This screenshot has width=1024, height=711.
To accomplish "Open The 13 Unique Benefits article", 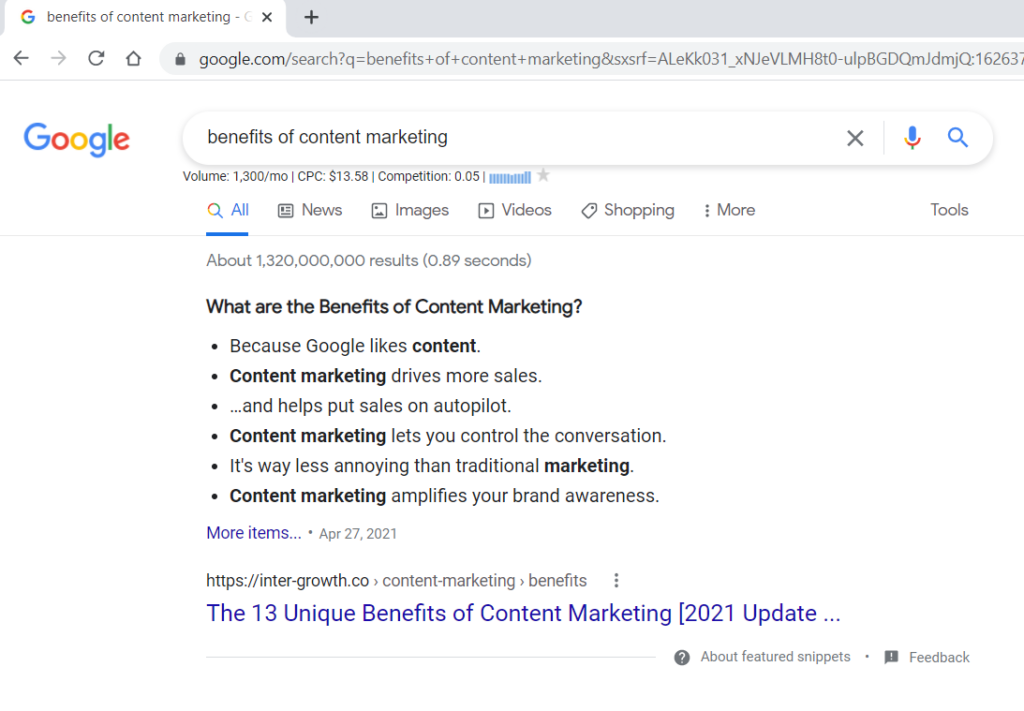I will pyautogui.click(x=523, y=613).
